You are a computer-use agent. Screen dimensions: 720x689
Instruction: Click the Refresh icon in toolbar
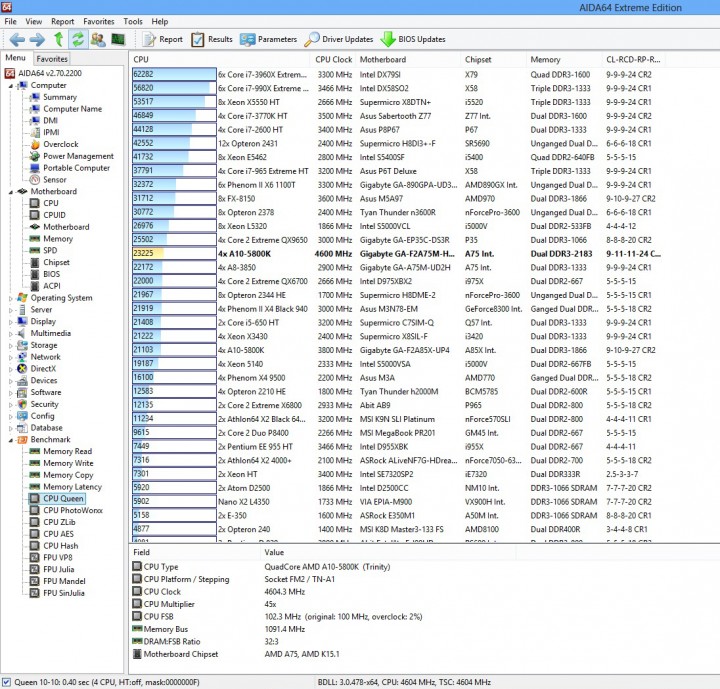[78, 40]
